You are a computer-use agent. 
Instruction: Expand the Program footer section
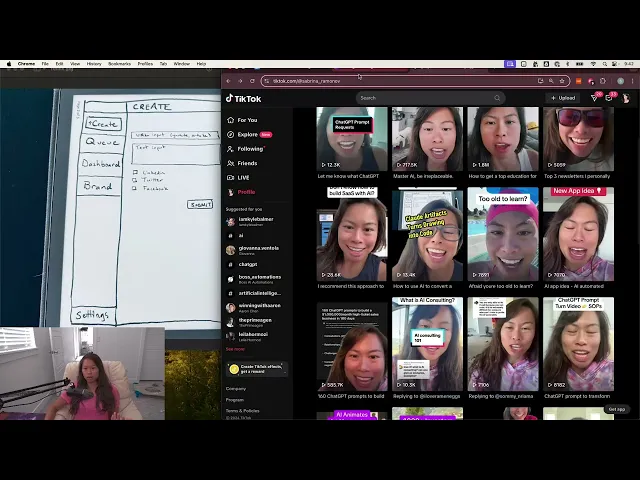(235, 400)
